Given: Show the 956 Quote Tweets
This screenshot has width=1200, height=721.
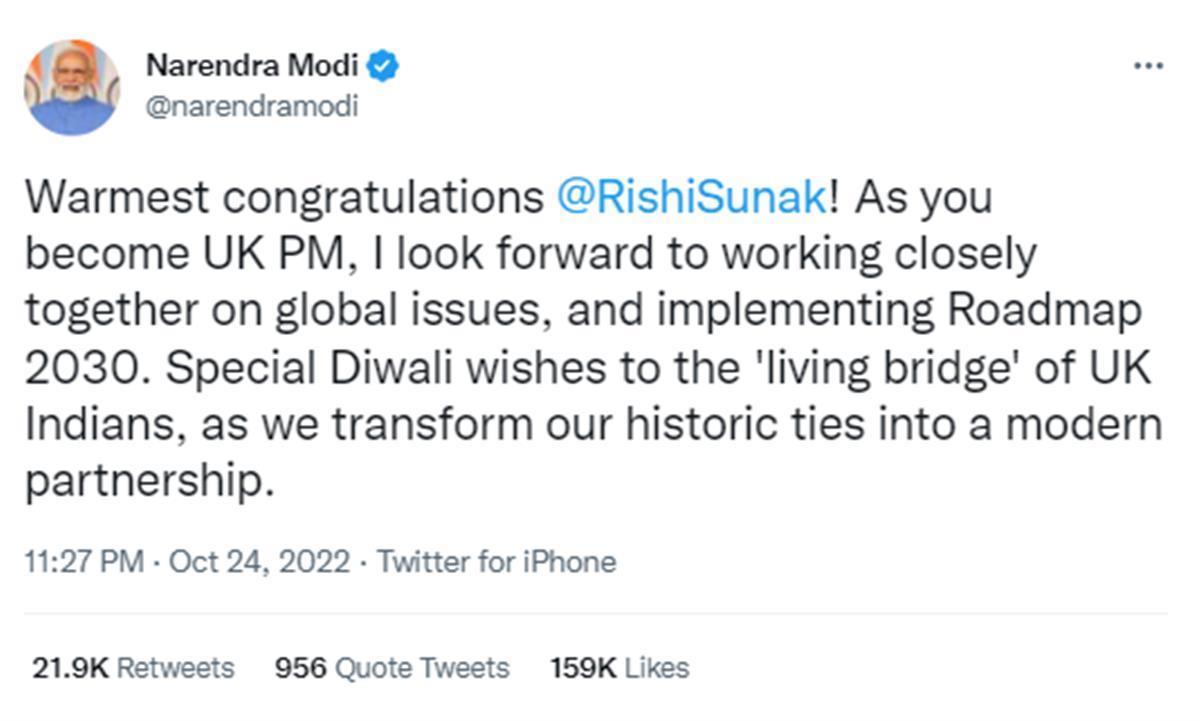Looking at the screenshot, I should point(392,667).
